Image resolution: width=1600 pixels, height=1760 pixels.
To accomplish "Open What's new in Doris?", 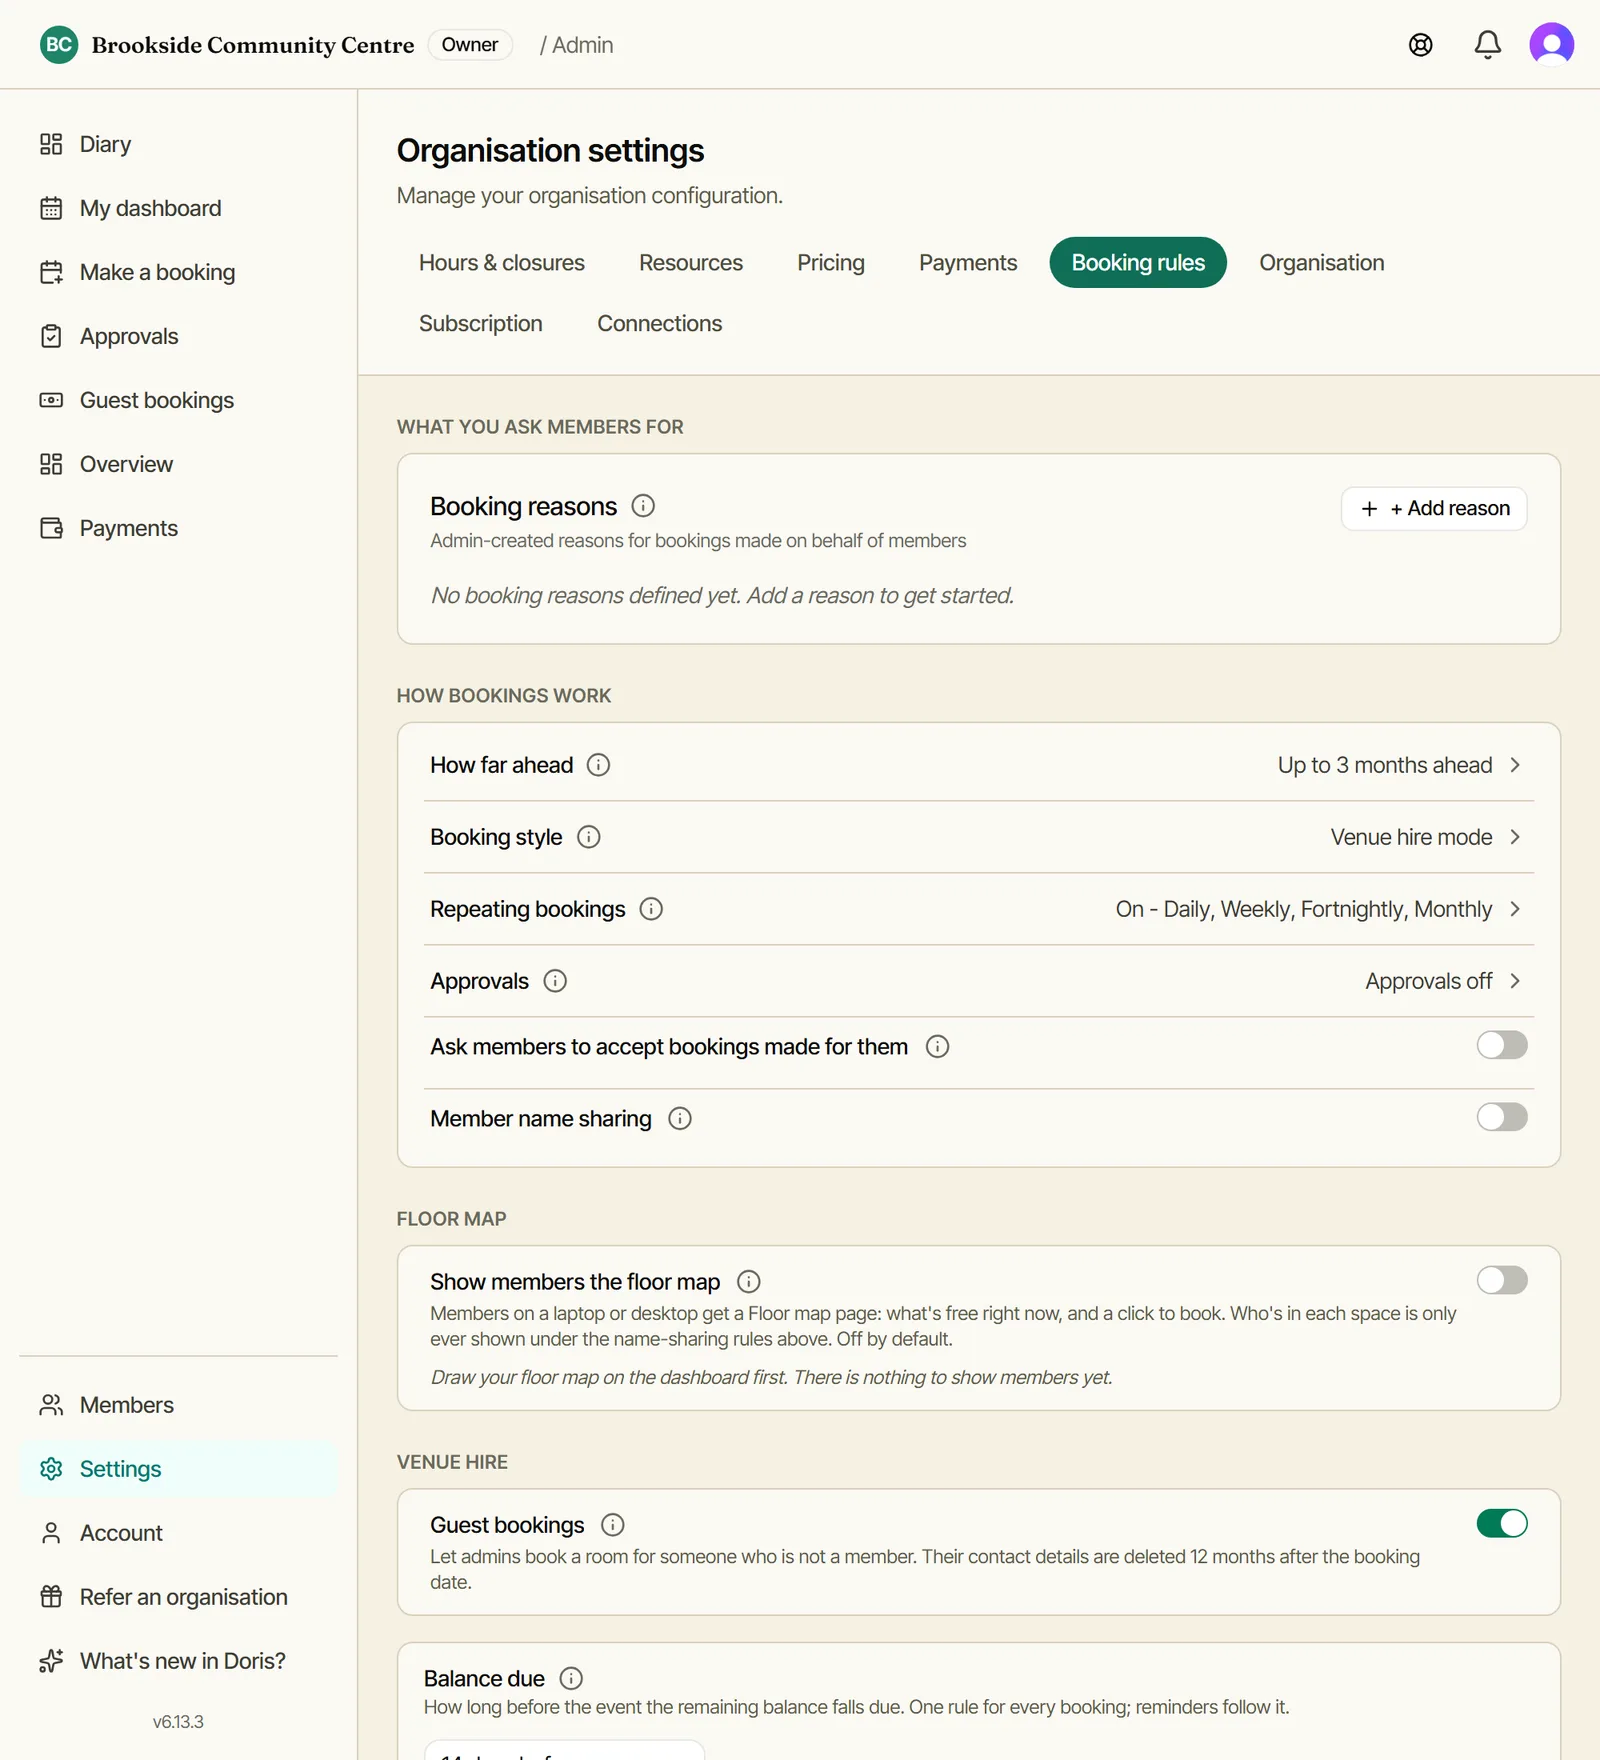I will click(178, 1661).
